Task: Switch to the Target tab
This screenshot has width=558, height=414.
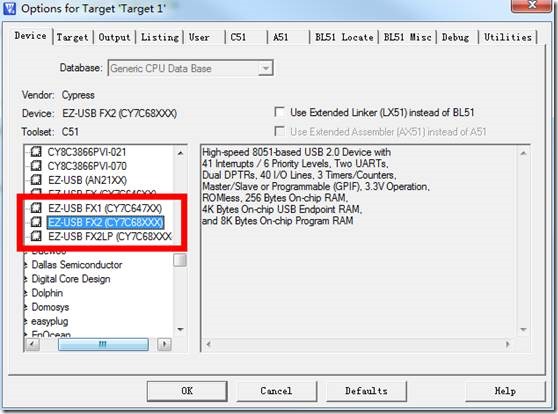Action: tap(73, 37)
